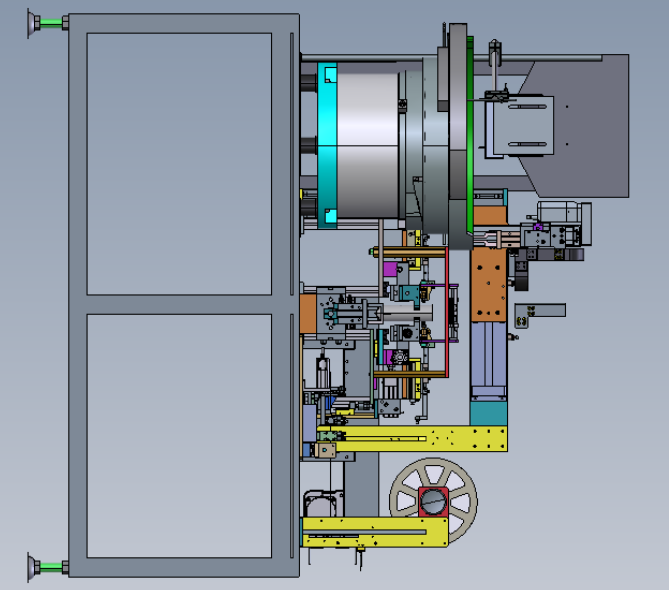Select the lower yellow slotted rail plate

pyautogui.click(x=375, y=532)
